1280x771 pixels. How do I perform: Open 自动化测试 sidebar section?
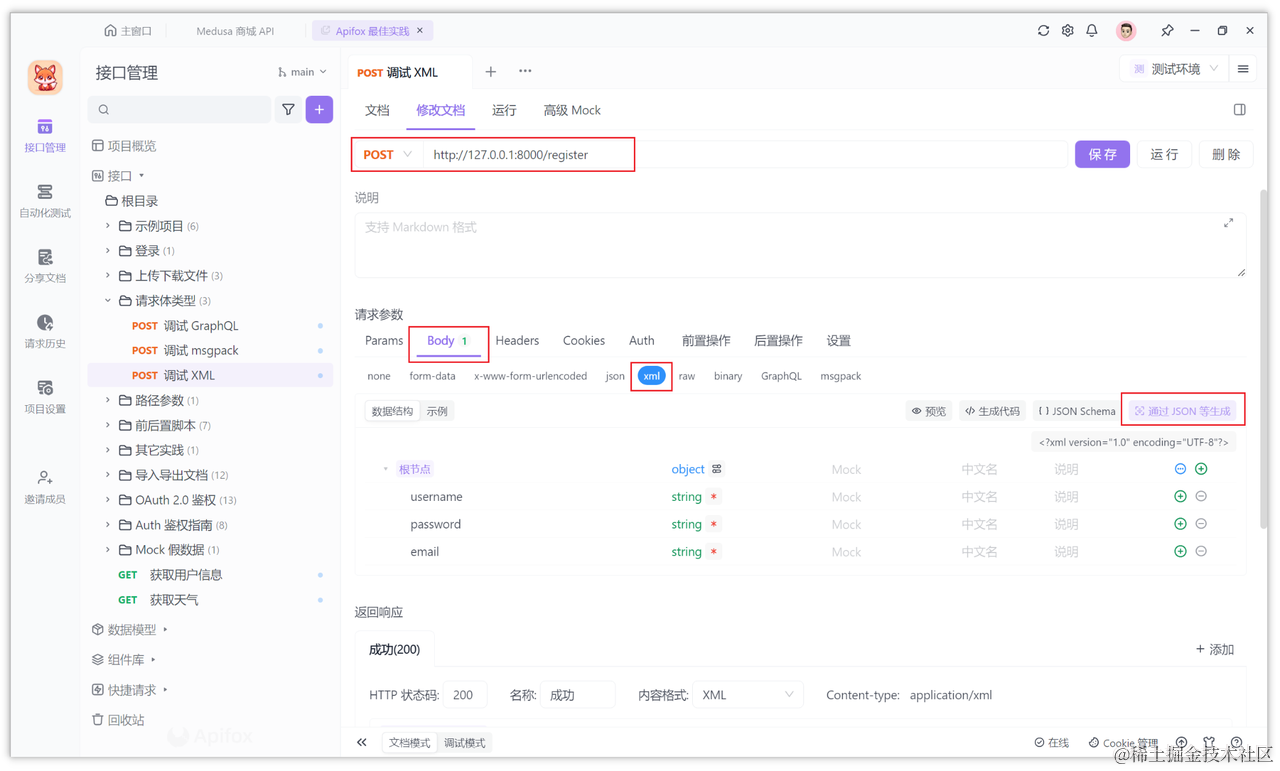(45, 201)
